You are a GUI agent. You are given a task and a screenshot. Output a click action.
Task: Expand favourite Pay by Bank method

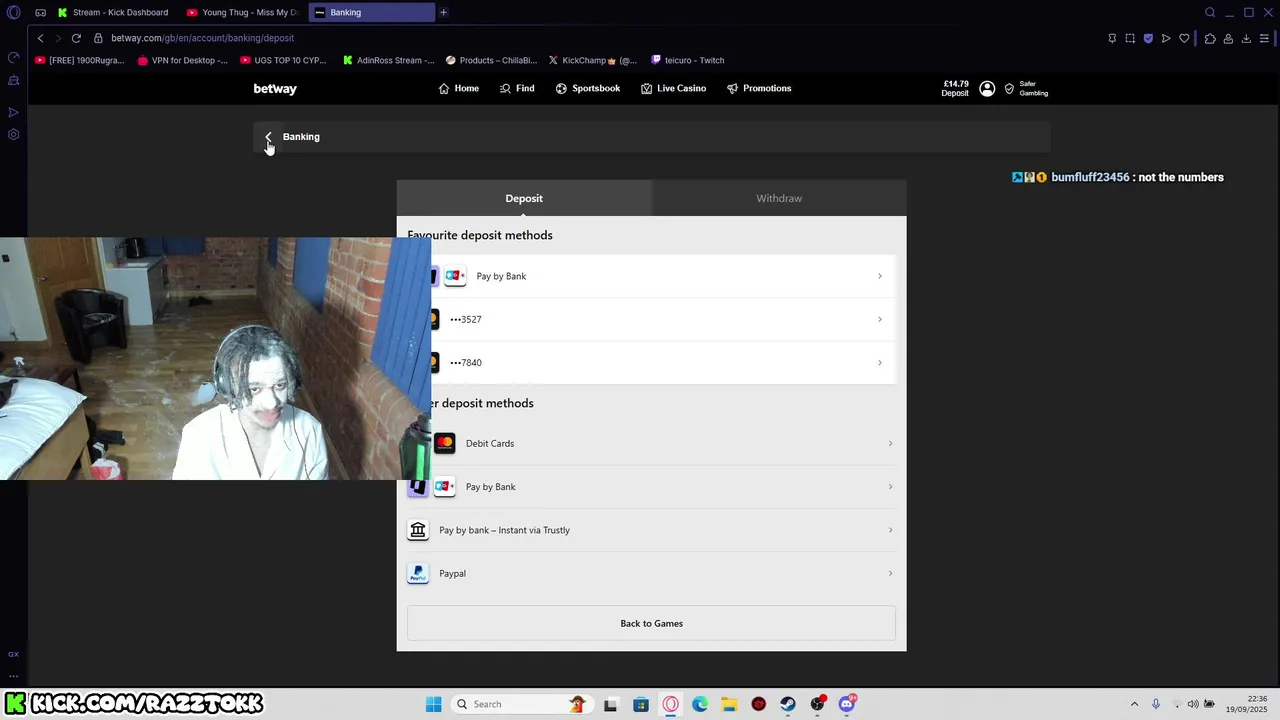click(x=880, y=276)
